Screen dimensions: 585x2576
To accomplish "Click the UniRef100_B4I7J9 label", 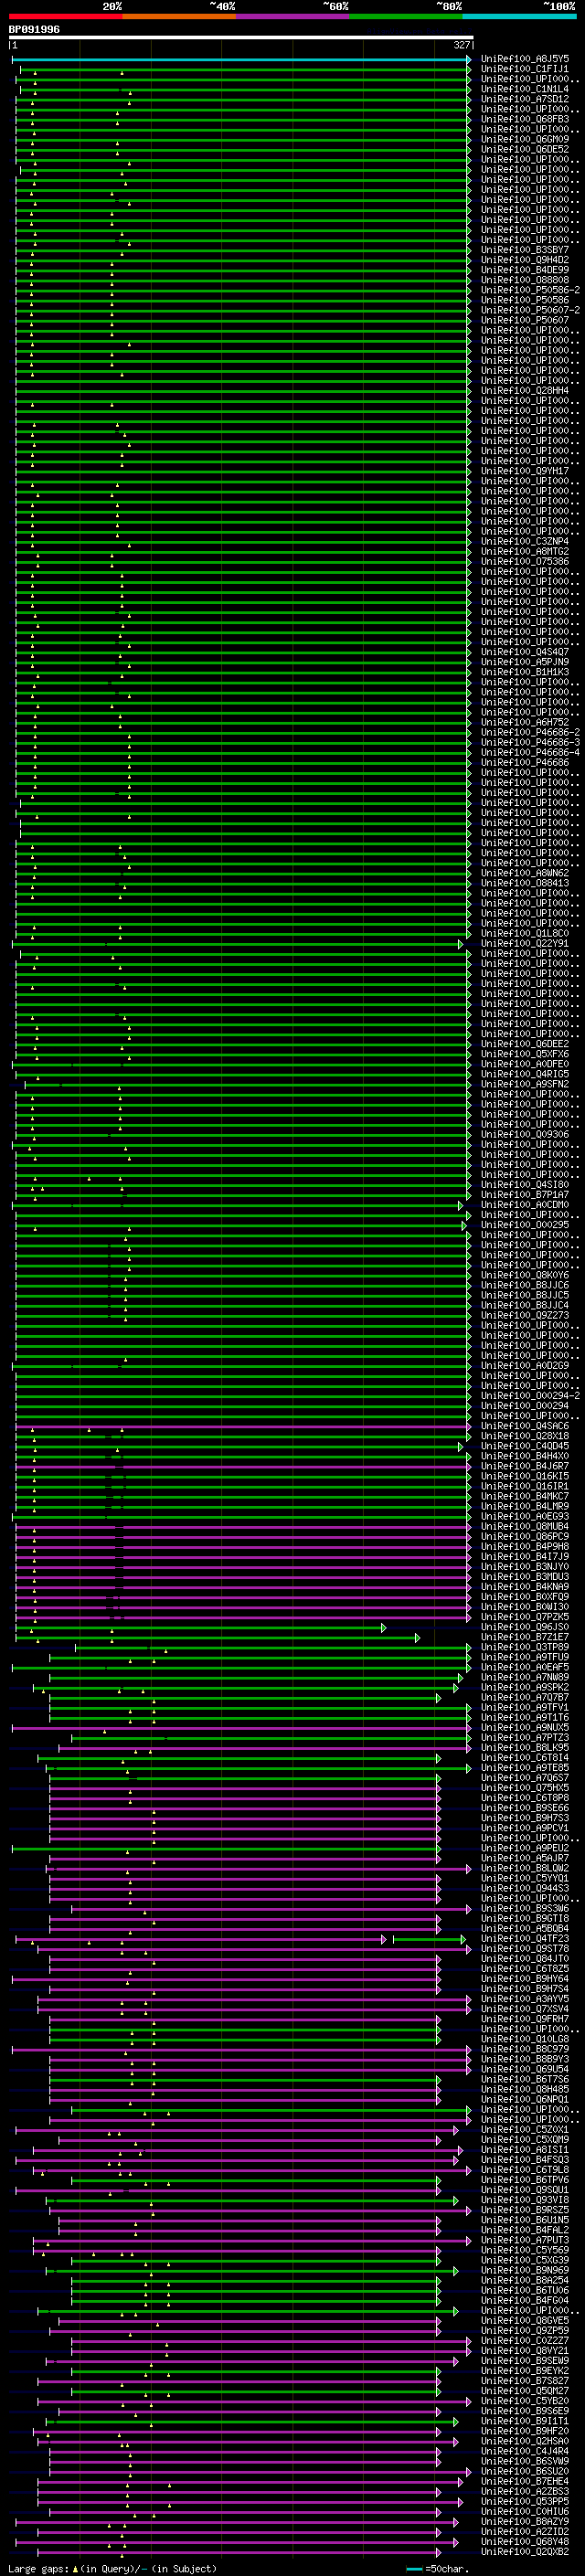I will tap(525, 1556).
